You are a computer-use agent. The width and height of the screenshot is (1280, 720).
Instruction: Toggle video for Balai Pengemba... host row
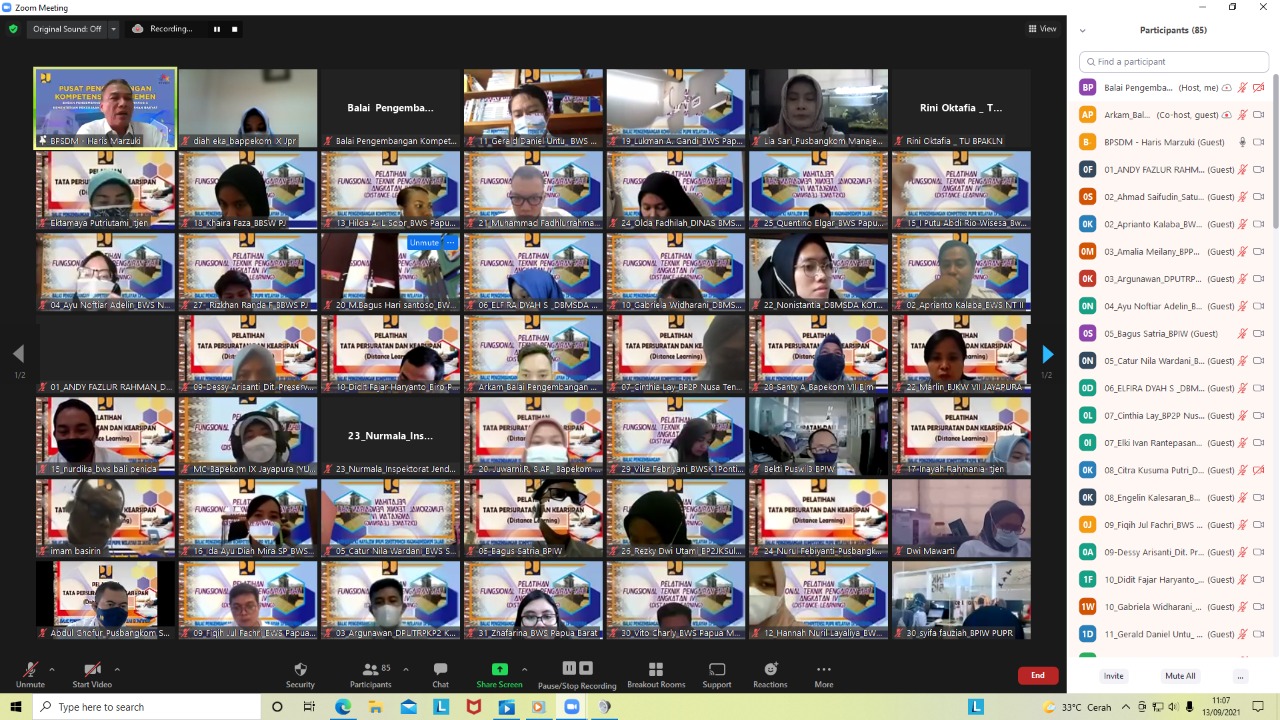(1259, 88)
